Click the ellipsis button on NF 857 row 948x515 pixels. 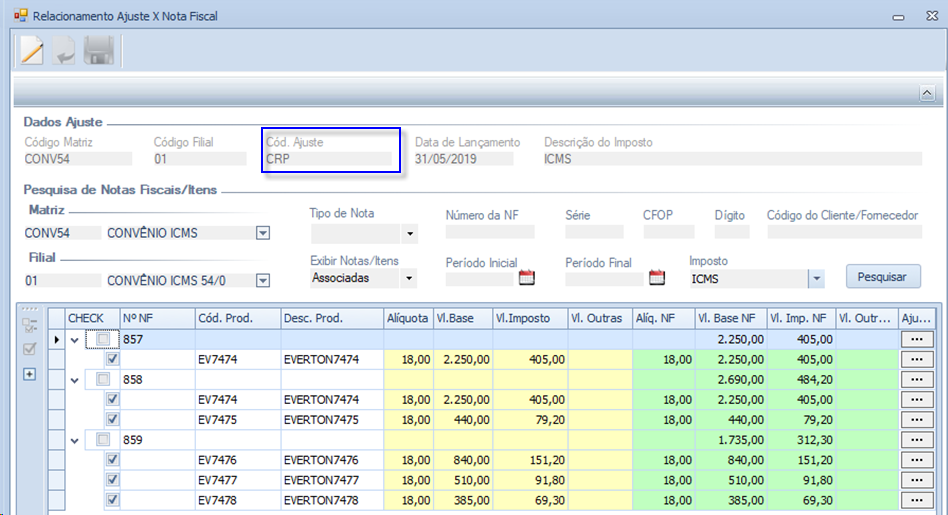pos(917,340)
